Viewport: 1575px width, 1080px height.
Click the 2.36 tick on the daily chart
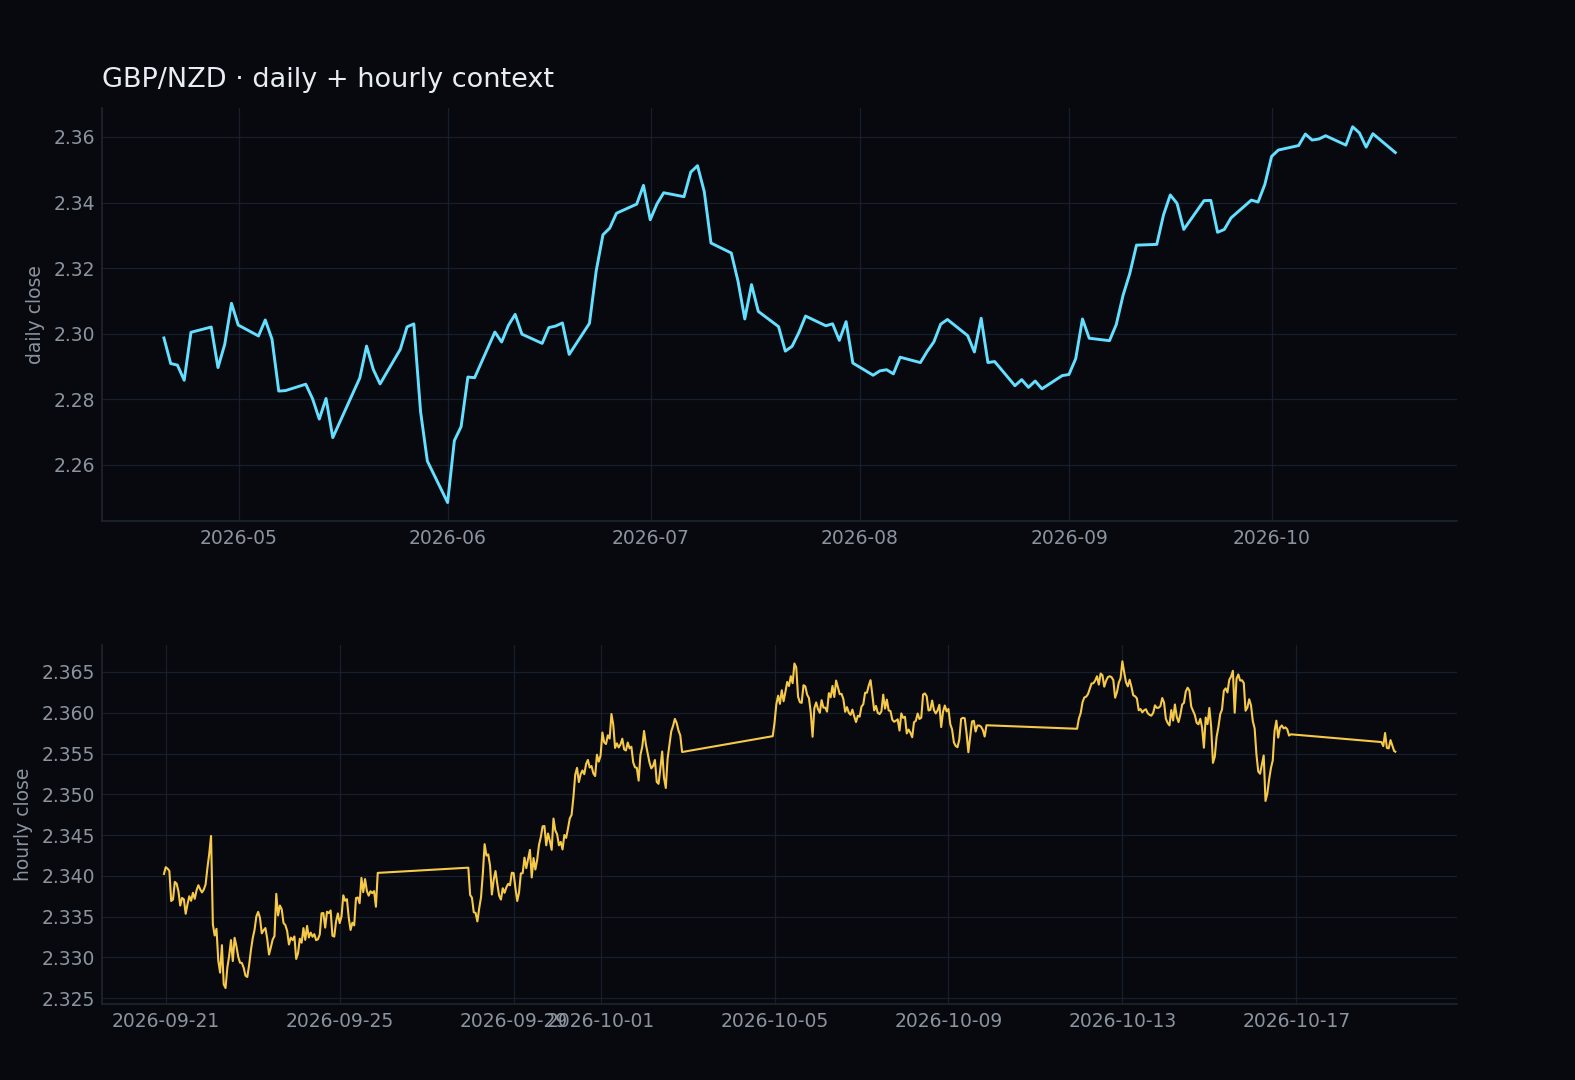point(74,138)
